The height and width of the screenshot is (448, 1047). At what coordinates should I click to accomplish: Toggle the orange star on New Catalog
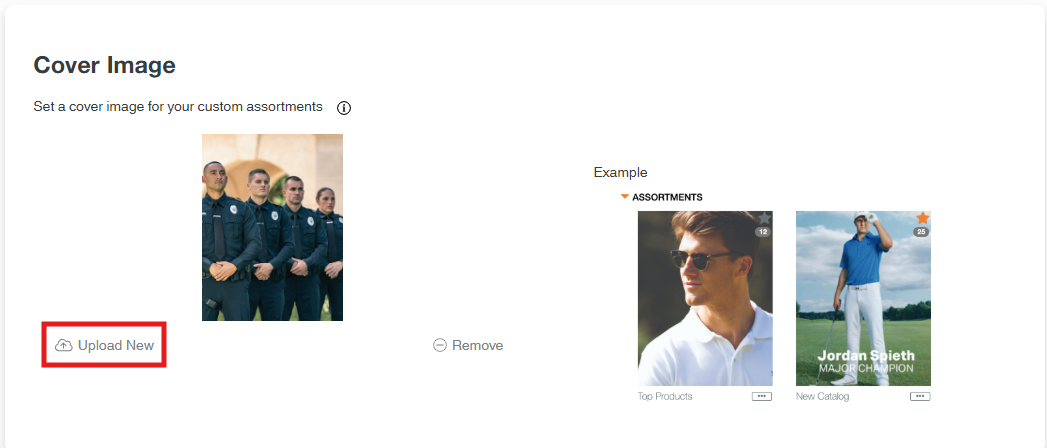pyautogui.click(x=923, y=218)
